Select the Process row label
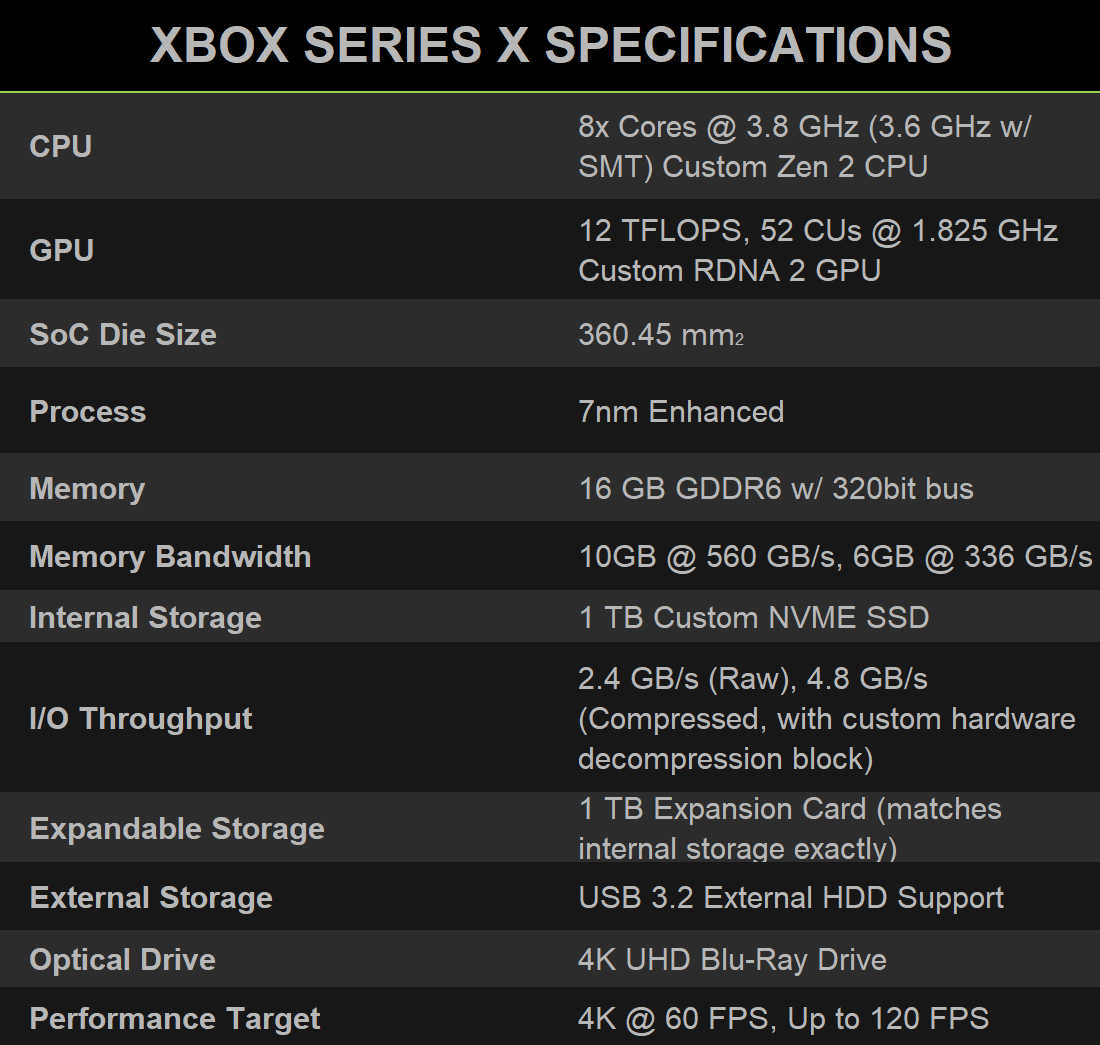 pos(88,411)
